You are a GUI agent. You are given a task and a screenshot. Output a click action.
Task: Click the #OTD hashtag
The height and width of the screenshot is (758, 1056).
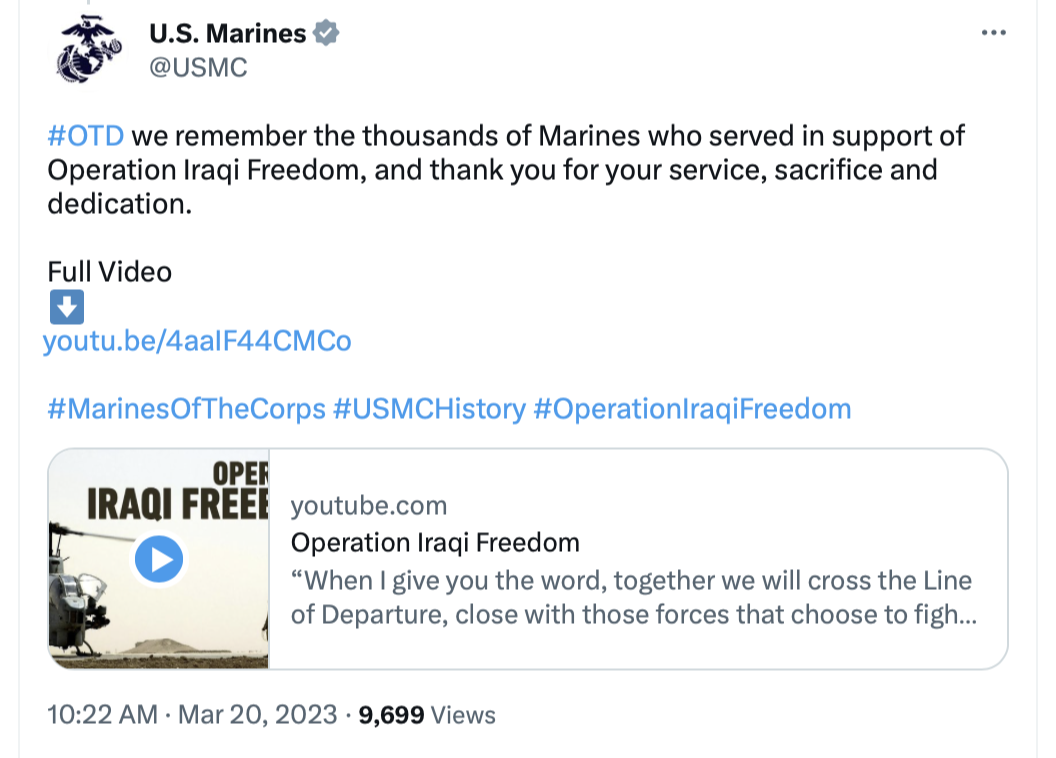pos(86,136)
